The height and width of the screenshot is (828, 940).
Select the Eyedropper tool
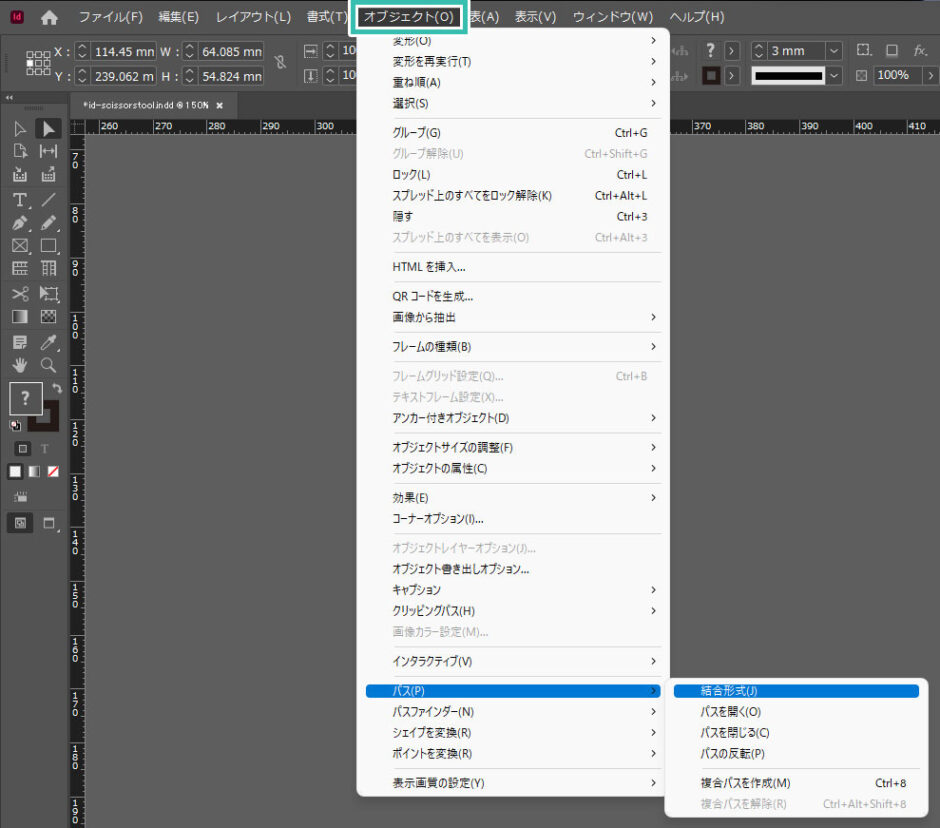click(47, 340)
